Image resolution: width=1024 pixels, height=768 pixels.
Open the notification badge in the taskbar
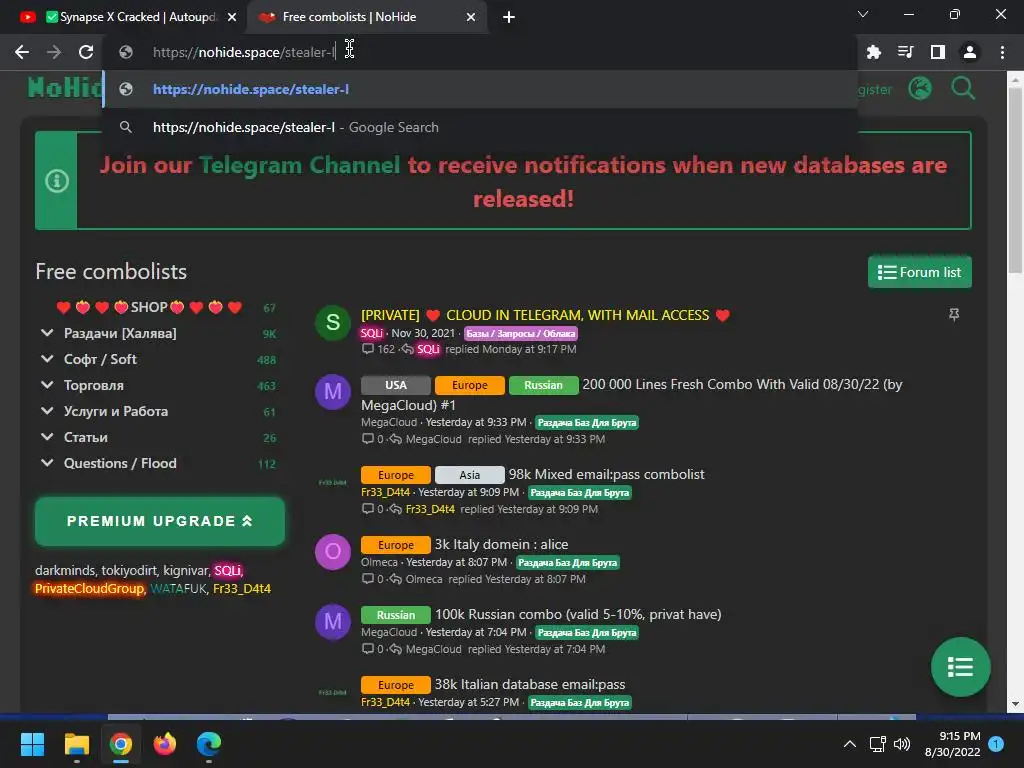(996, 744)
